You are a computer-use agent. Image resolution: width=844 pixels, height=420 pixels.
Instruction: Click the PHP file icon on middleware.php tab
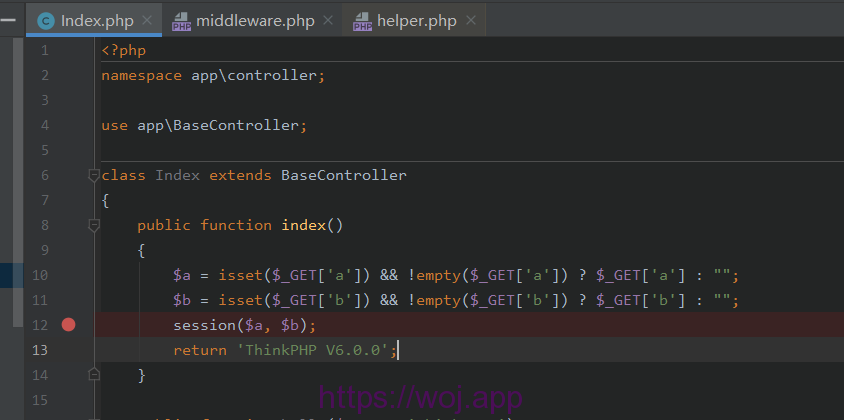coord(181,20)
